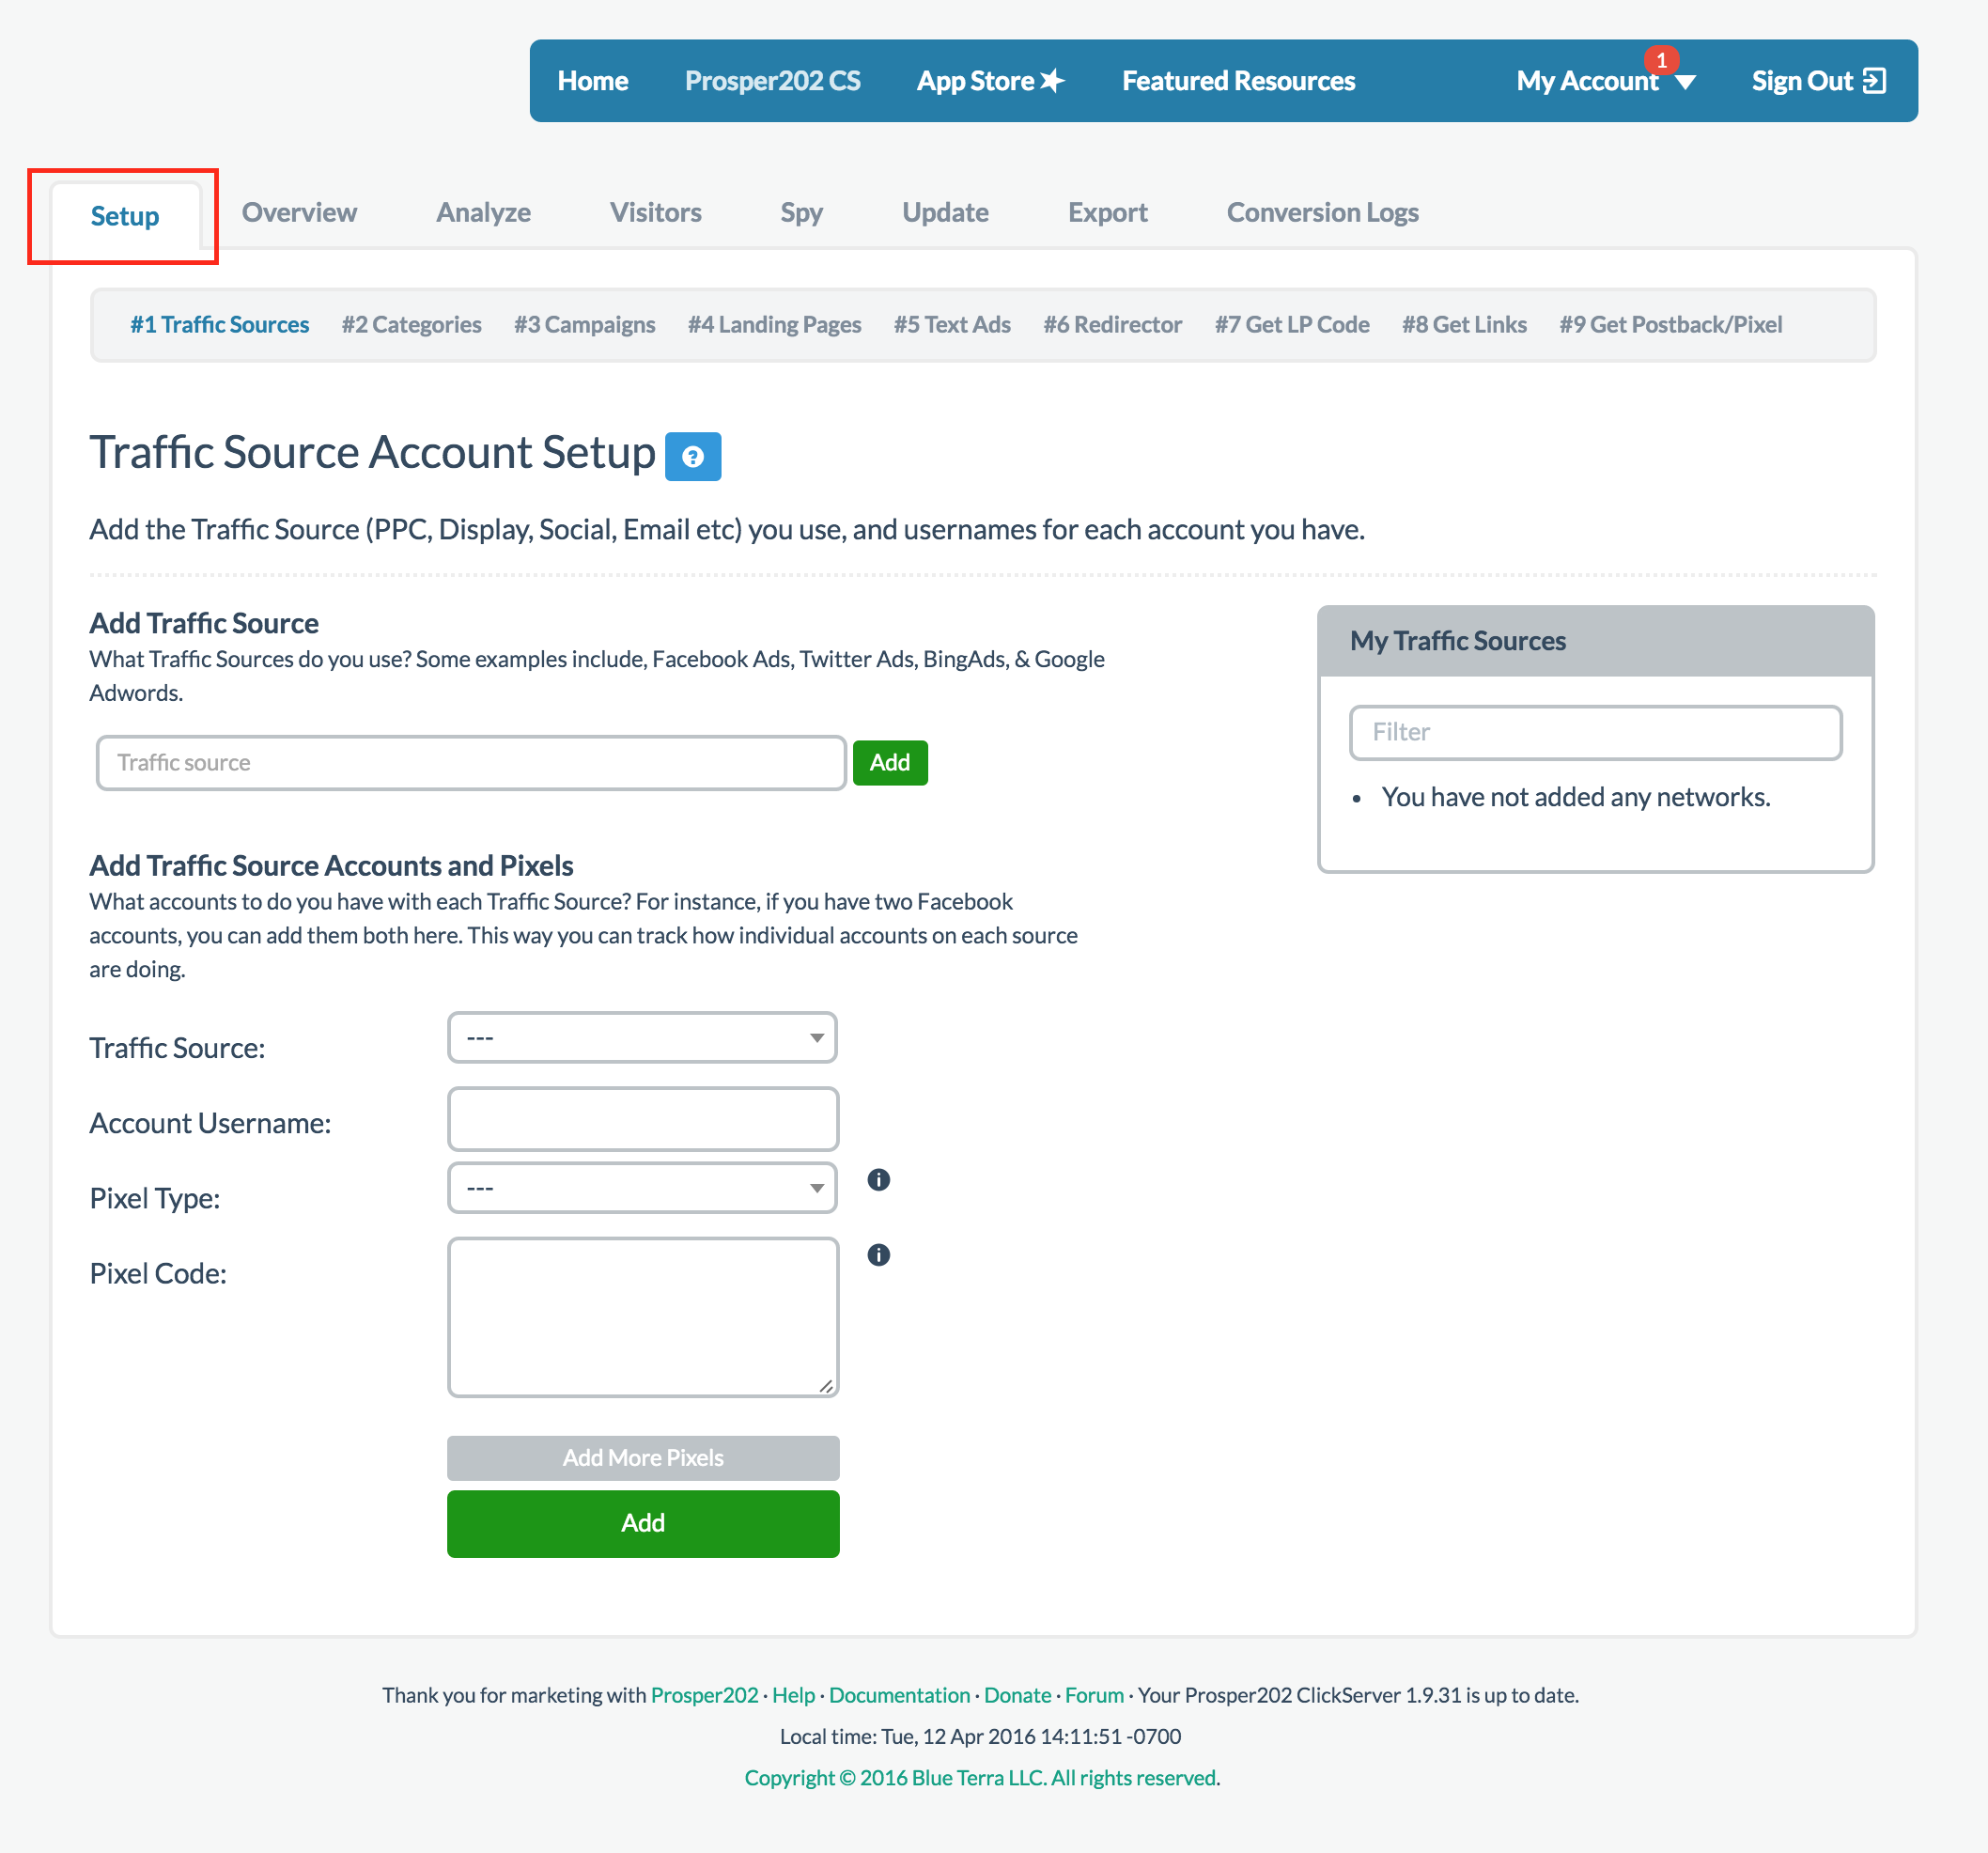Click the notification badge on My Account
Screen dimensions: 1988x1853
(1661, 60)
